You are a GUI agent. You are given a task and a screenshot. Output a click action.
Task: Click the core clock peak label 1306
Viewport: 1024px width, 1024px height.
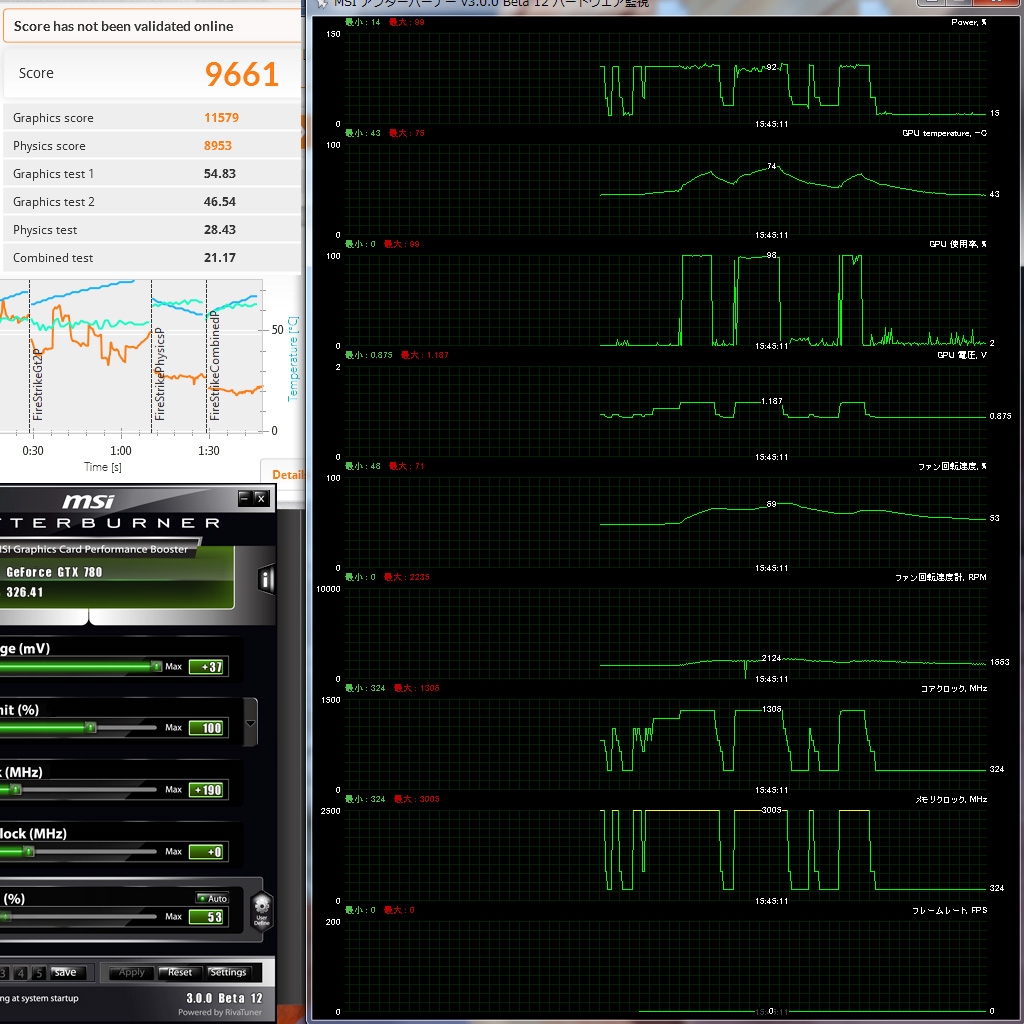tap(771, 709)
